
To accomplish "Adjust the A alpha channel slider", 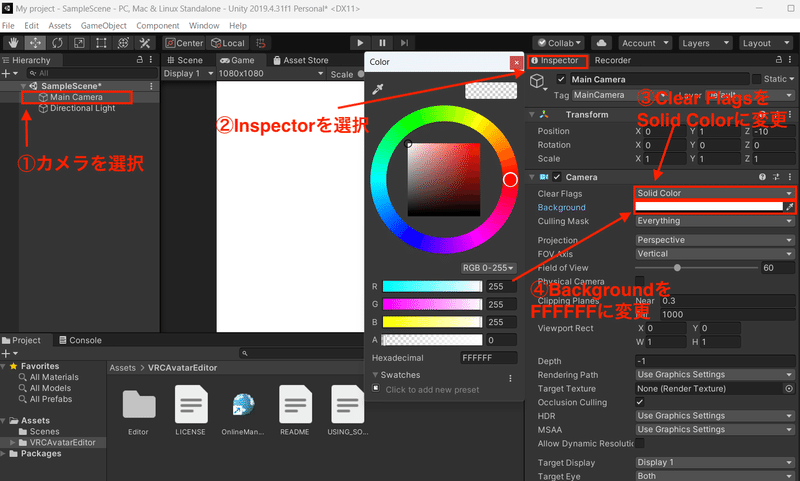I will (x=432, y=340).
